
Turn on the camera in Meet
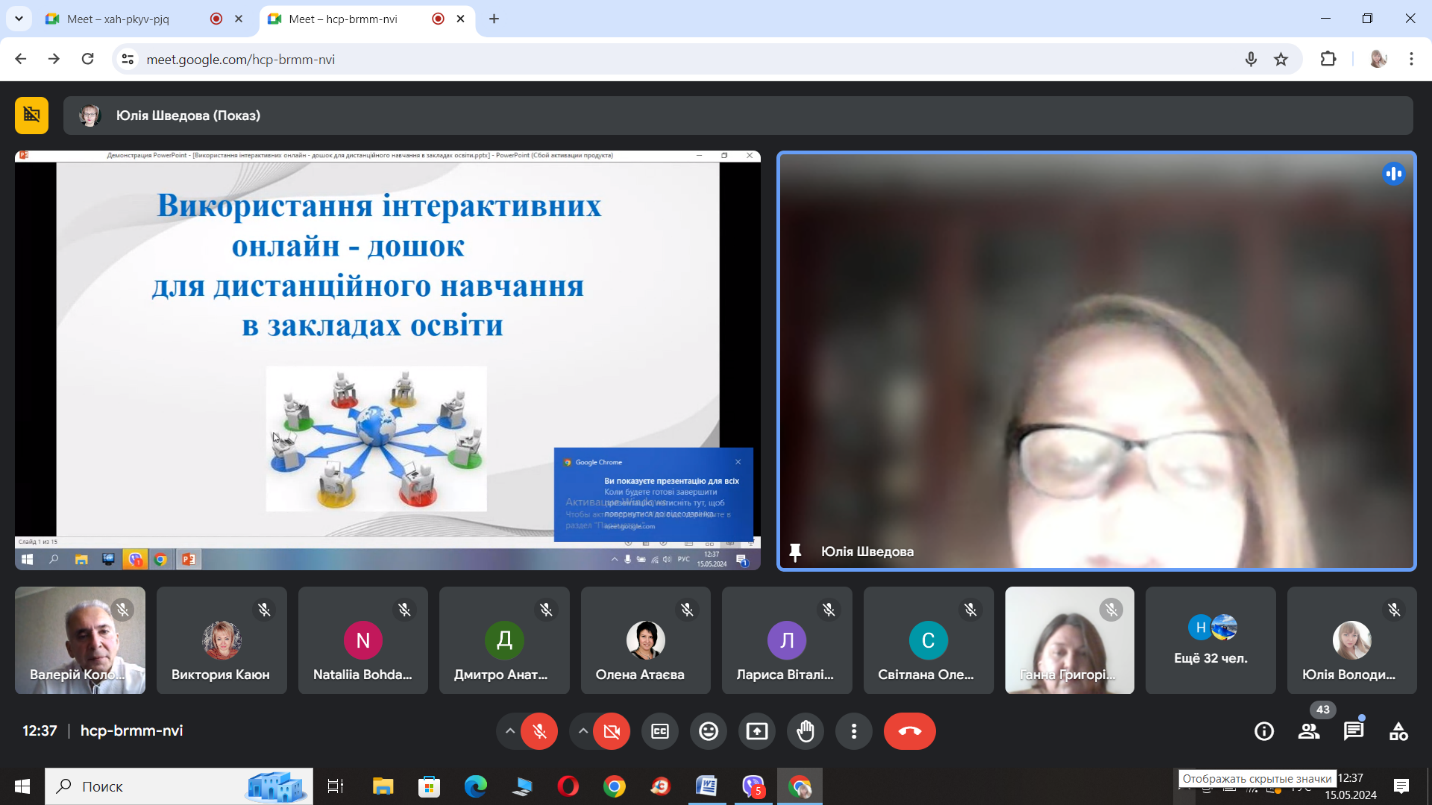tap(612, 732)
